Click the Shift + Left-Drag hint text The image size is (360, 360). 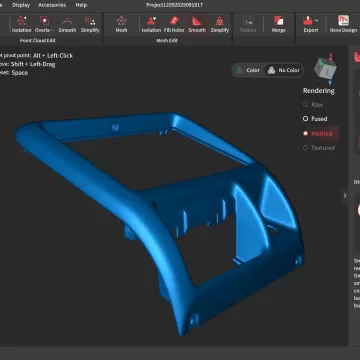click(33, 64)
